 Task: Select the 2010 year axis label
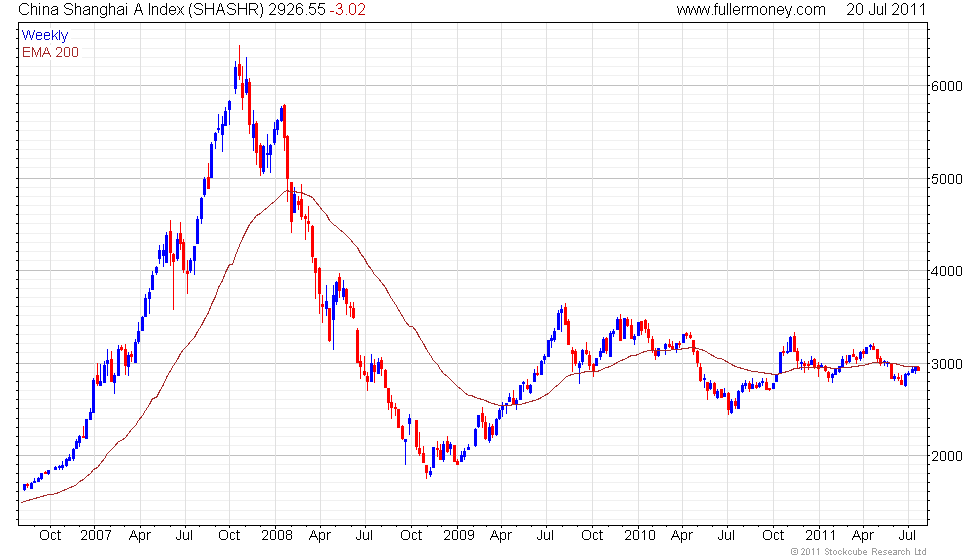[640, 536]
